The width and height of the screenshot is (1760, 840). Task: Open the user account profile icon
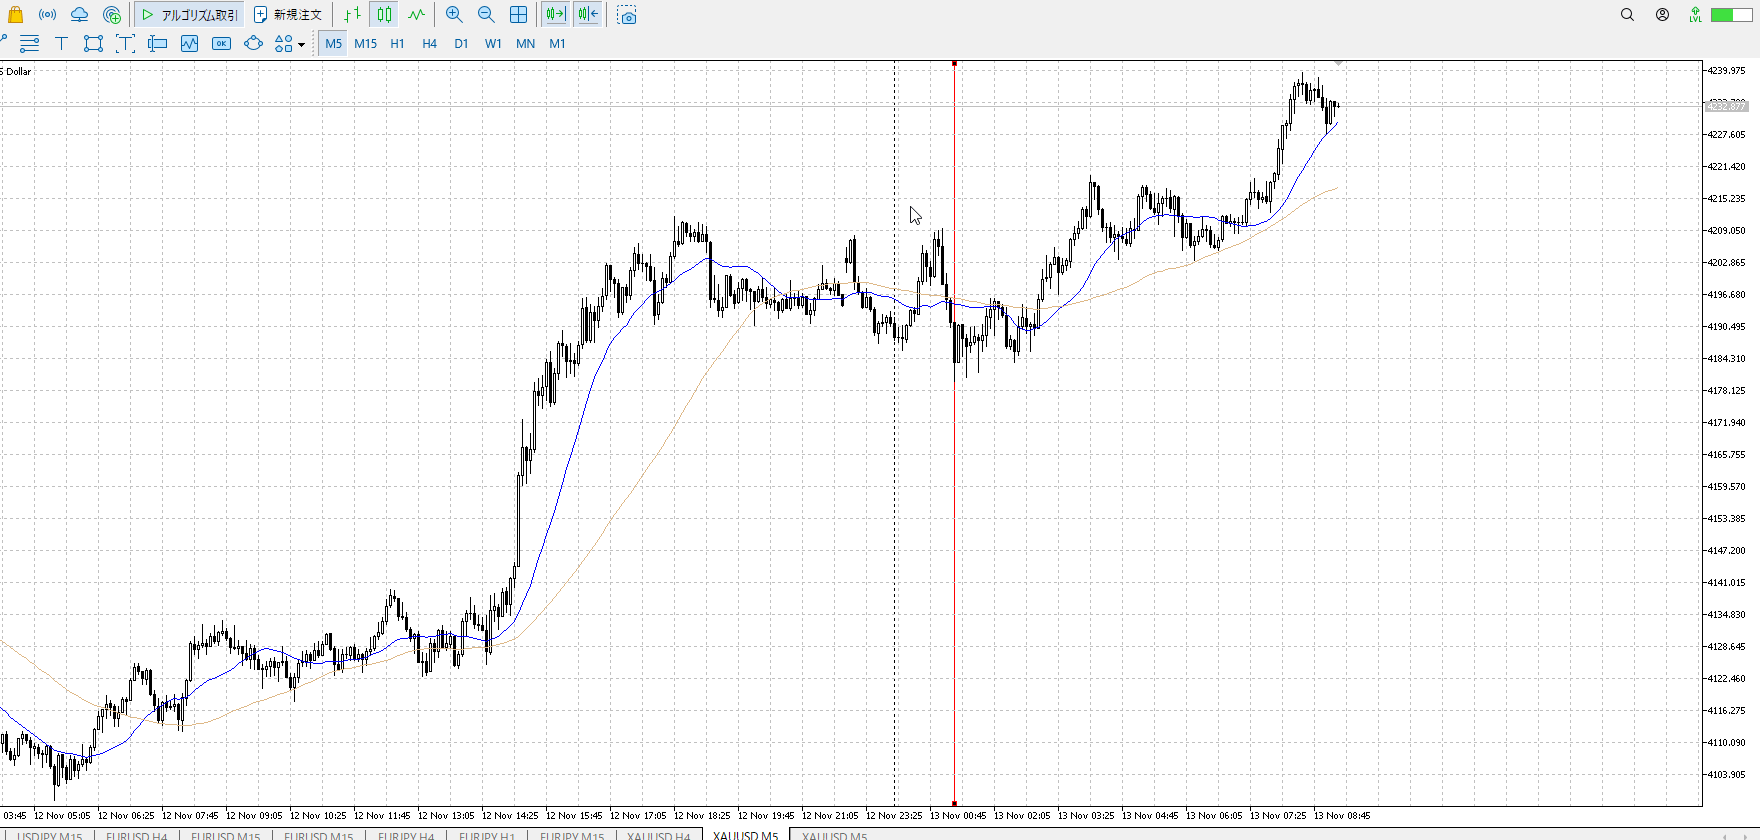[x=1662, y=15]
